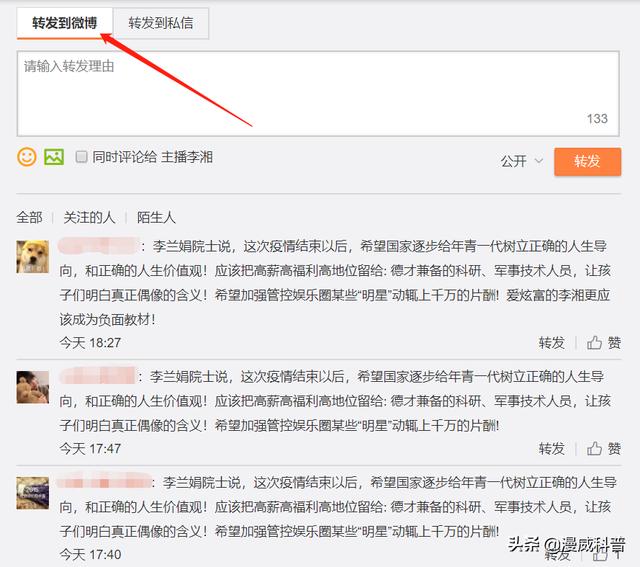640x567 pixels.
Task: Click 赞 text on 17:47 comment
Action: (614, 448)
